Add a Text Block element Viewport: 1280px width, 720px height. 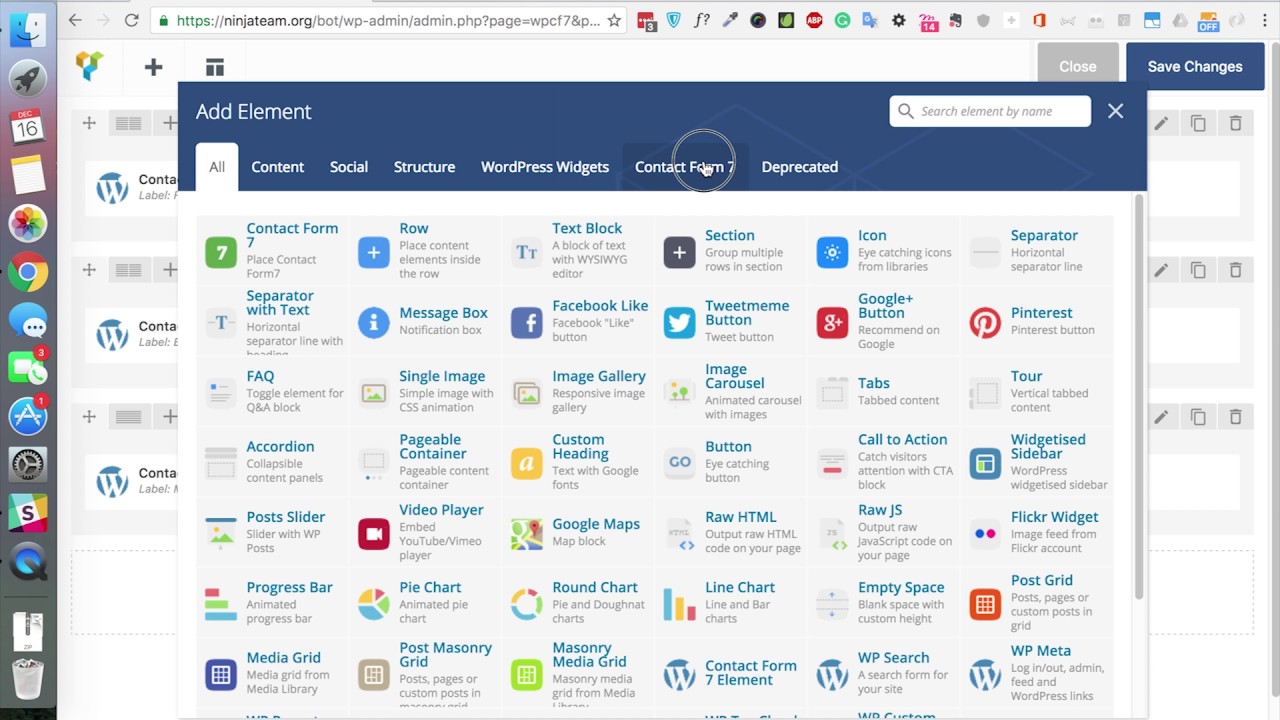pyautogui.click(x=578, y=251)
